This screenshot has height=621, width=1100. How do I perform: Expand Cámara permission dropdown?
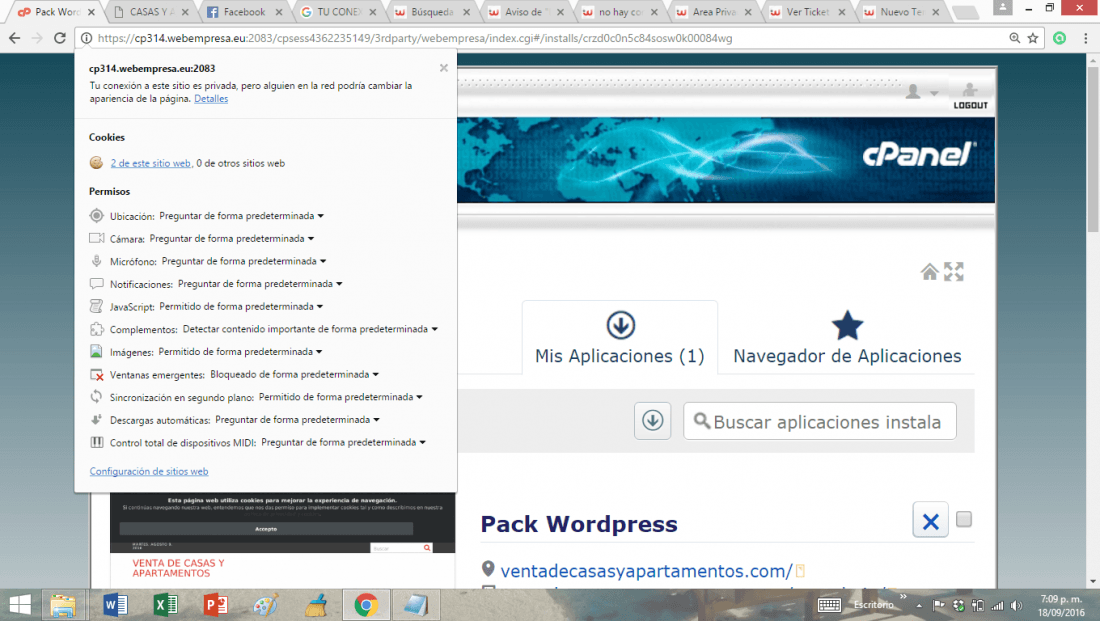point(232,239)
